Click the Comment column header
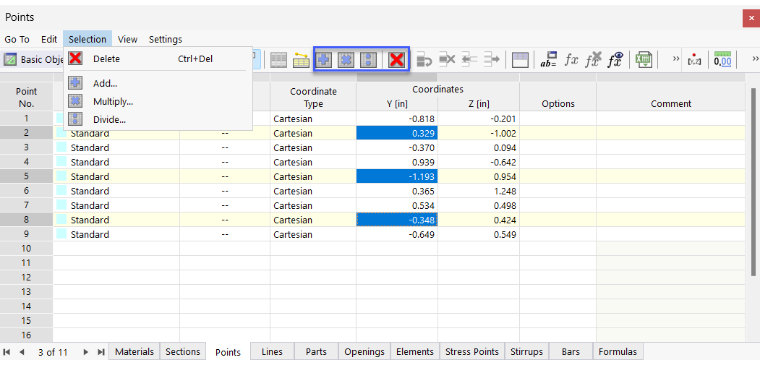This screenshot has height=365, width=760. tap(671, 96)
